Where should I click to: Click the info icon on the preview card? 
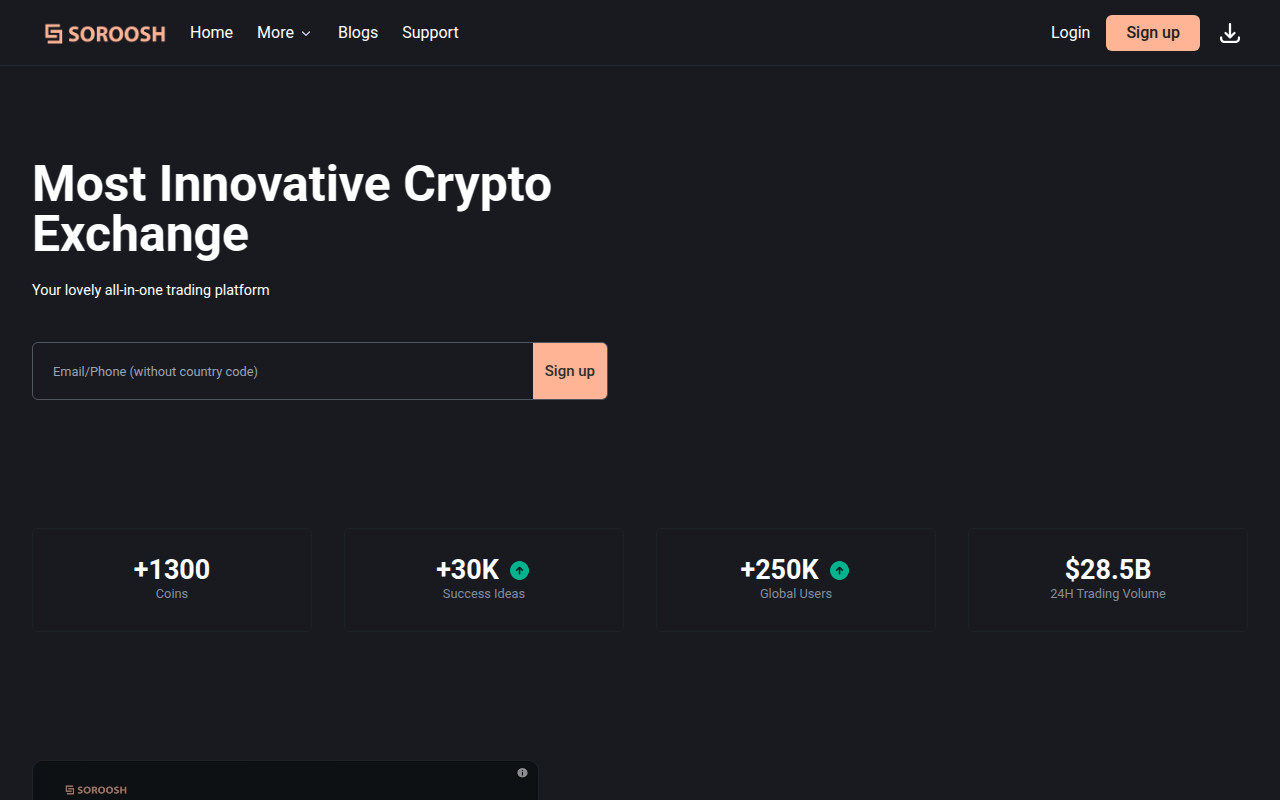522,773
